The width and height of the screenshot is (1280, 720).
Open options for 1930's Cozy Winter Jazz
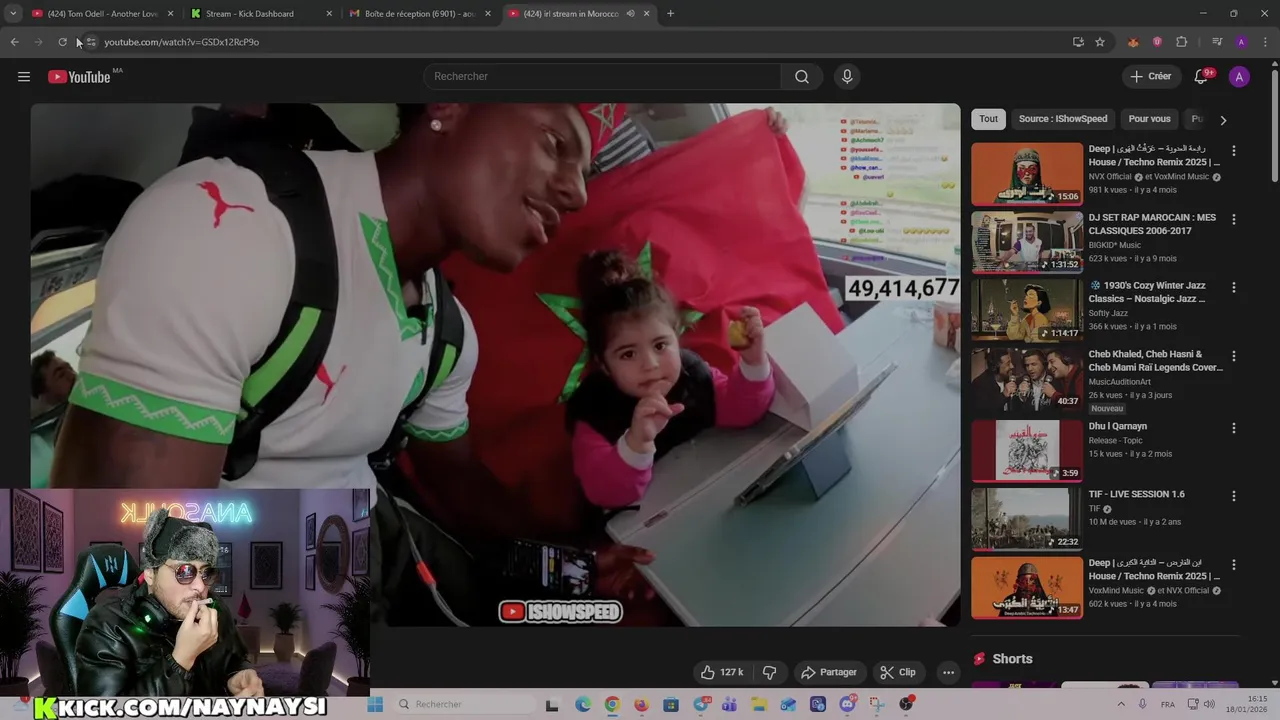[x=1233, y=287]
